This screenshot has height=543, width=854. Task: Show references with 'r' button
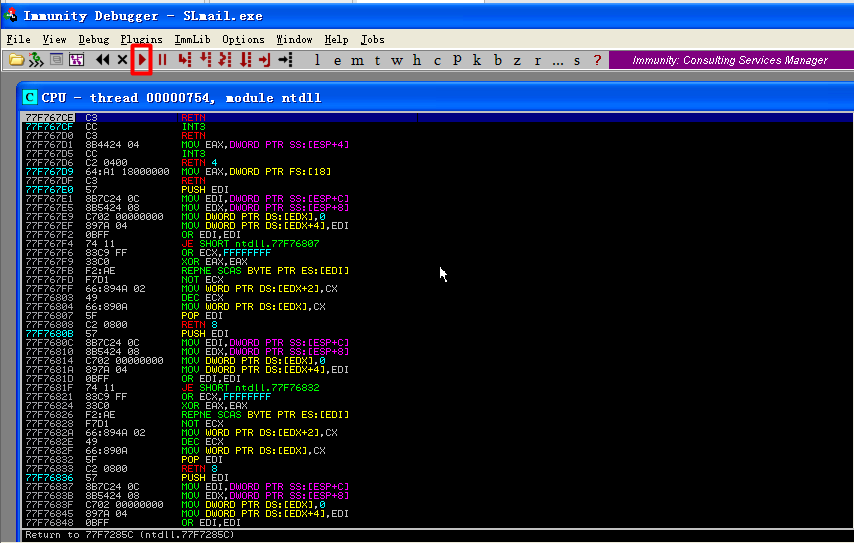pos(538,60)
